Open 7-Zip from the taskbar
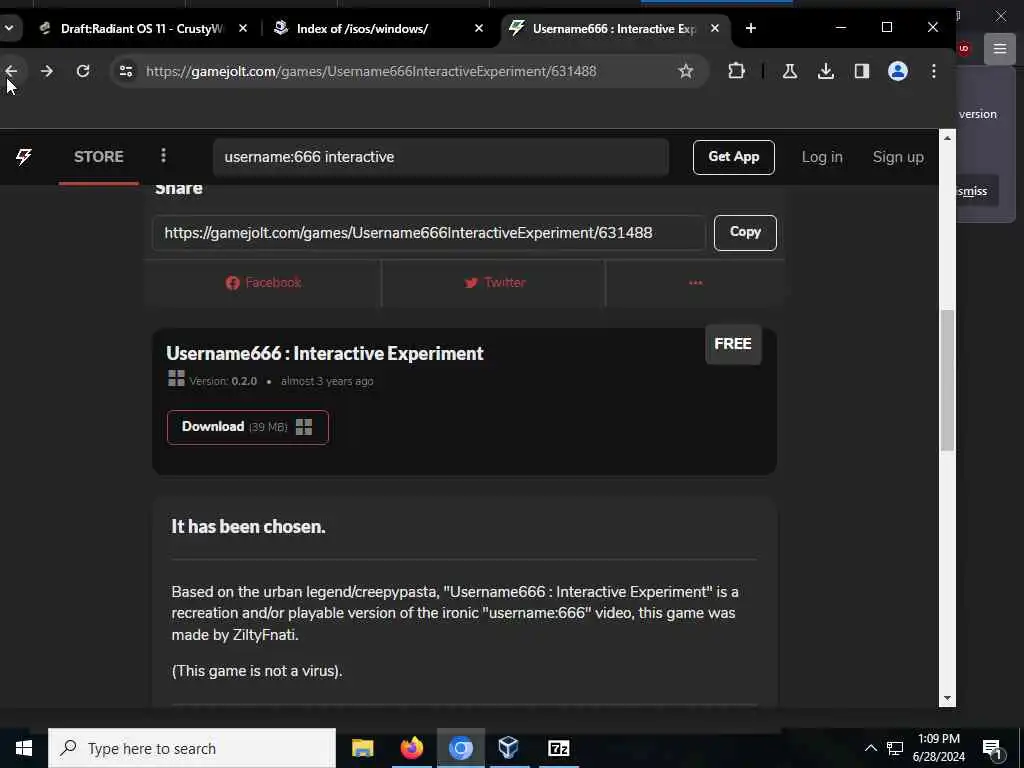Viewport: 1024px width, 768px height. click(558, 748)
